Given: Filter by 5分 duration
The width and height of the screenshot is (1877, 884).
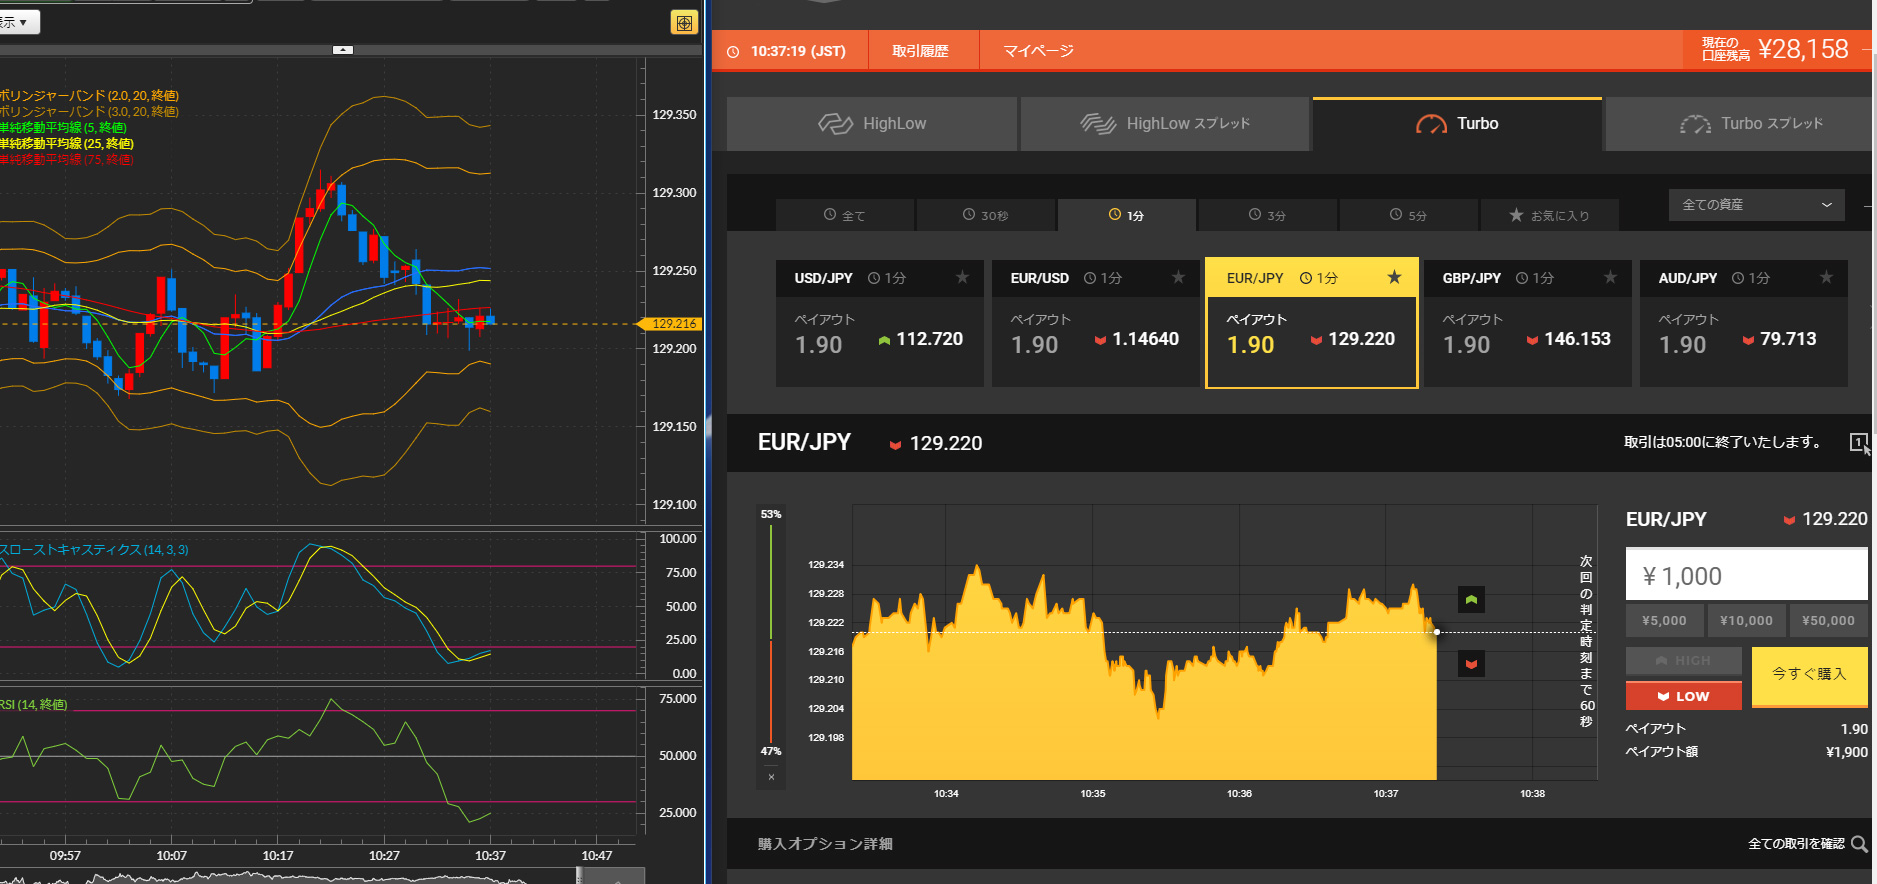Looking at the screenshot, I should tap(1409, 215).
